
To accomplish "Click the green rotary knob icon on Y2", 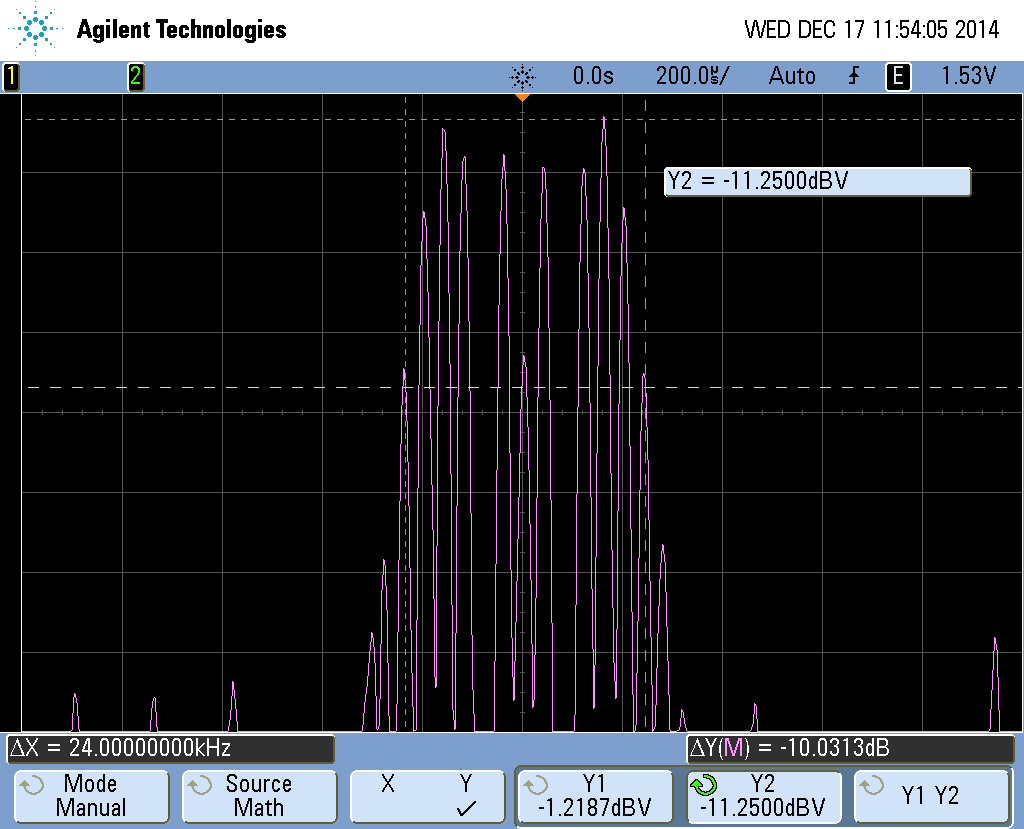I will 704,785.
